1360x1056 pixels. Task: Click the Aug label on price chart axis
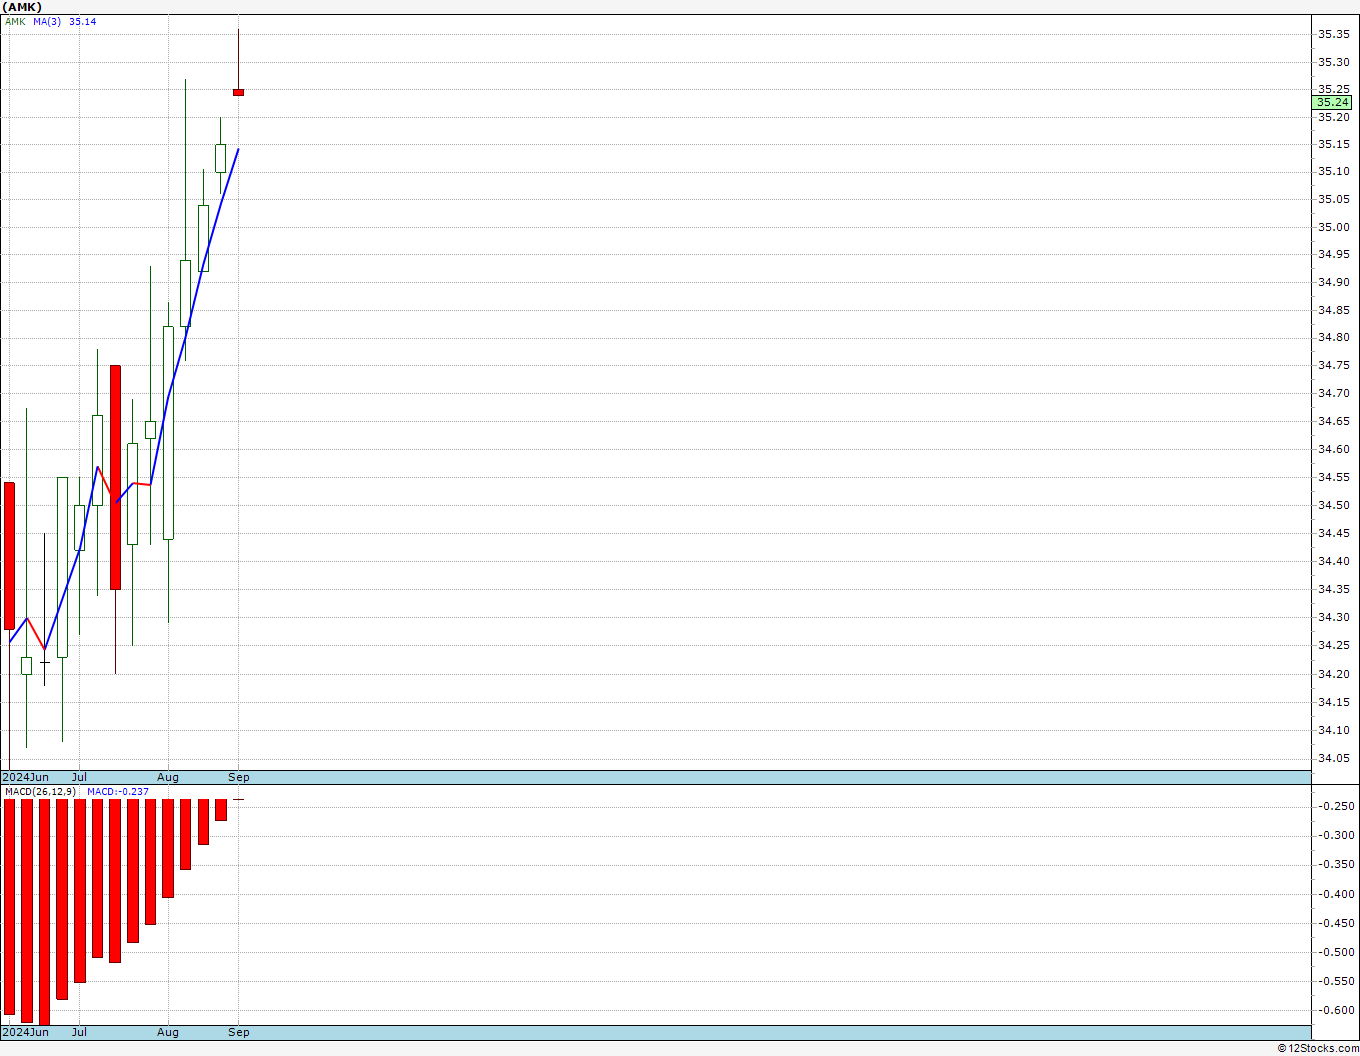(x=168, y=777)
